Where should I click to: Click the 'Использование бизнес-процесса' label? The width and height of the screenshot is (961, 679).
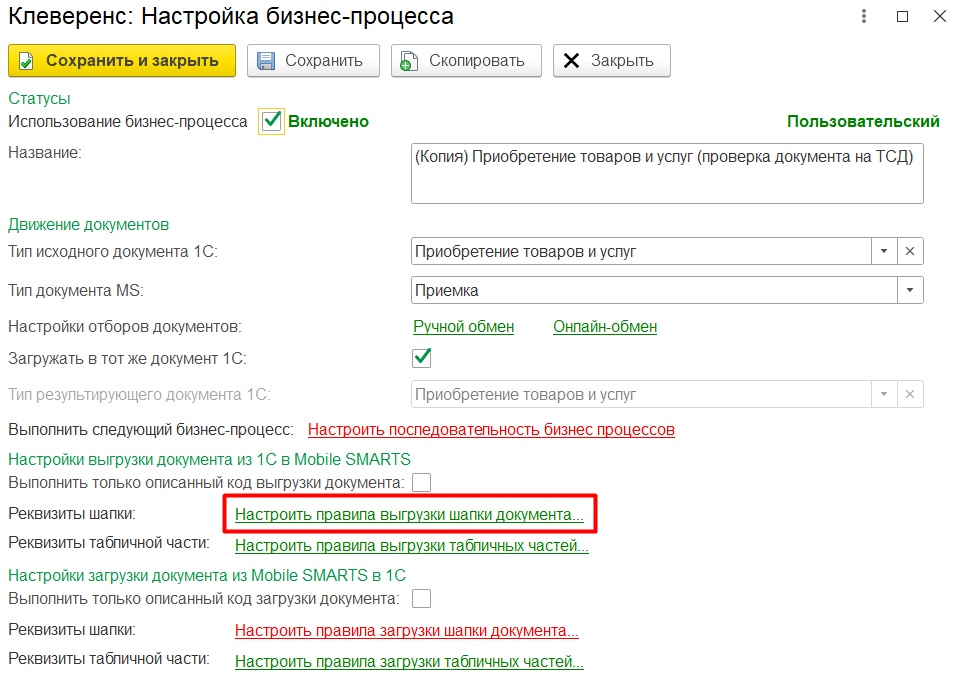point(127,121)
